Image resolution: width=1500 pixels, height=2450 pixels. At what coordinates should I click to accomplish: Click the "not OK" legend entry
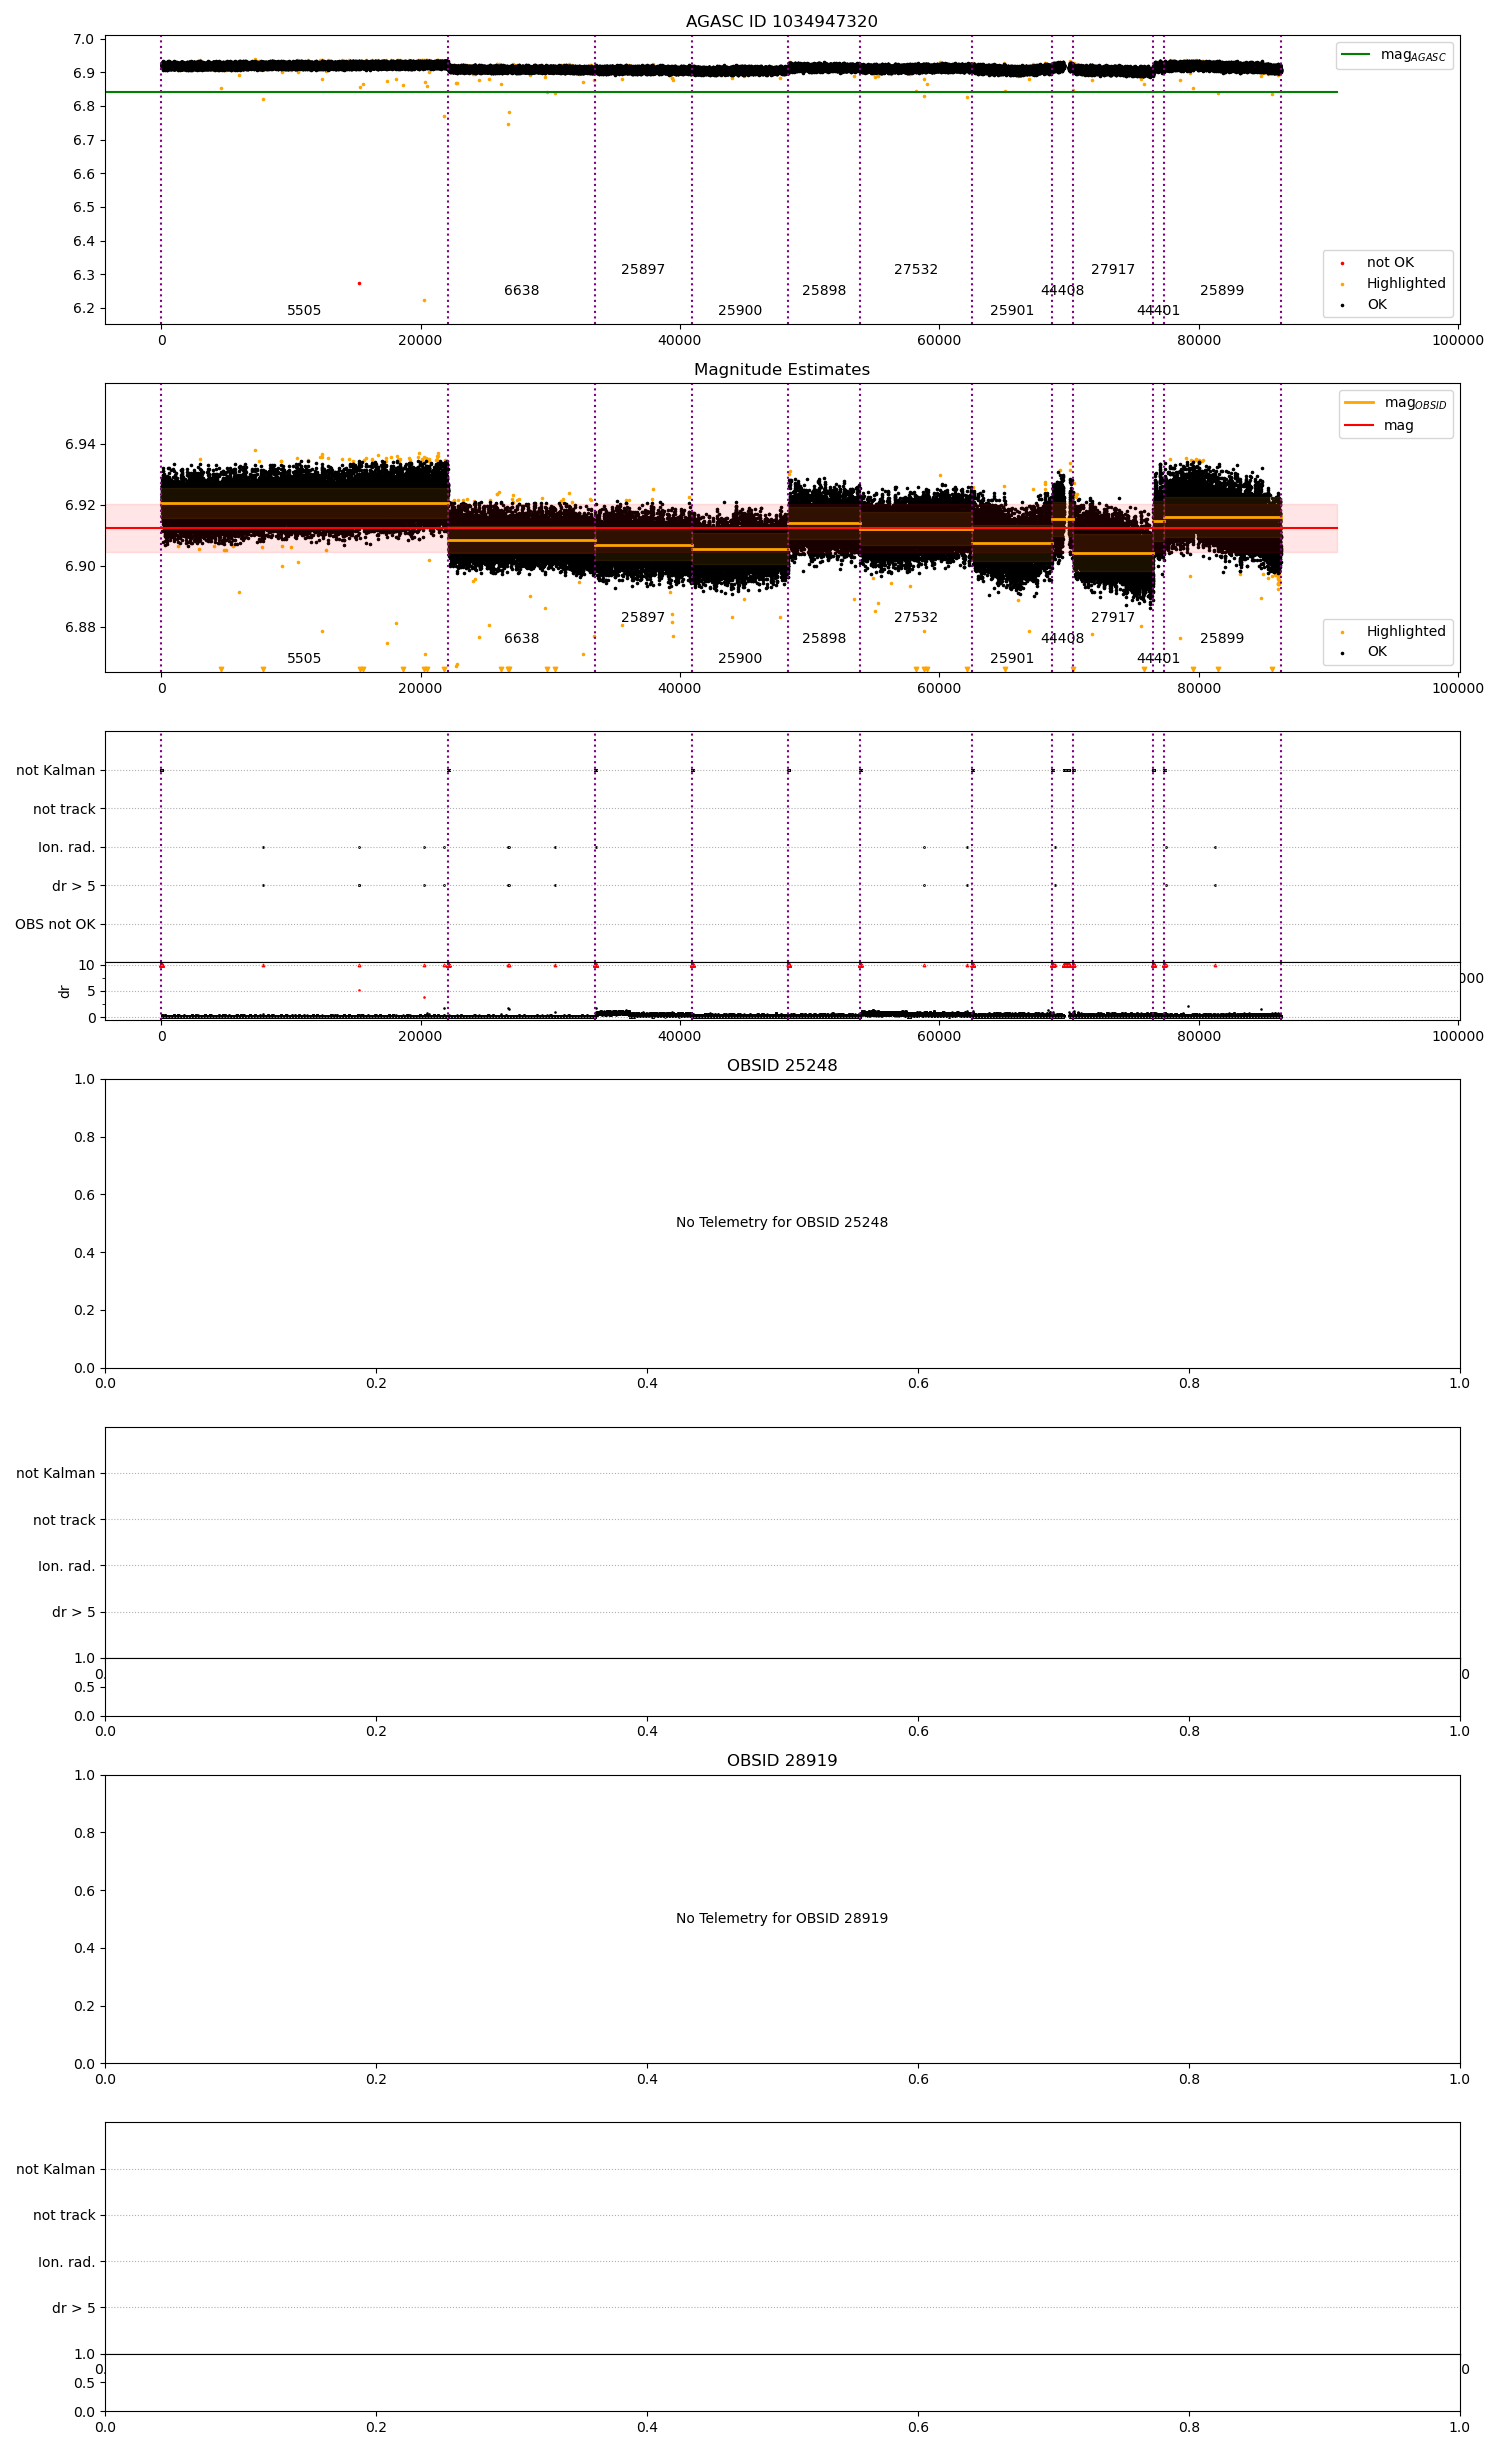(x=1379, y=262)
